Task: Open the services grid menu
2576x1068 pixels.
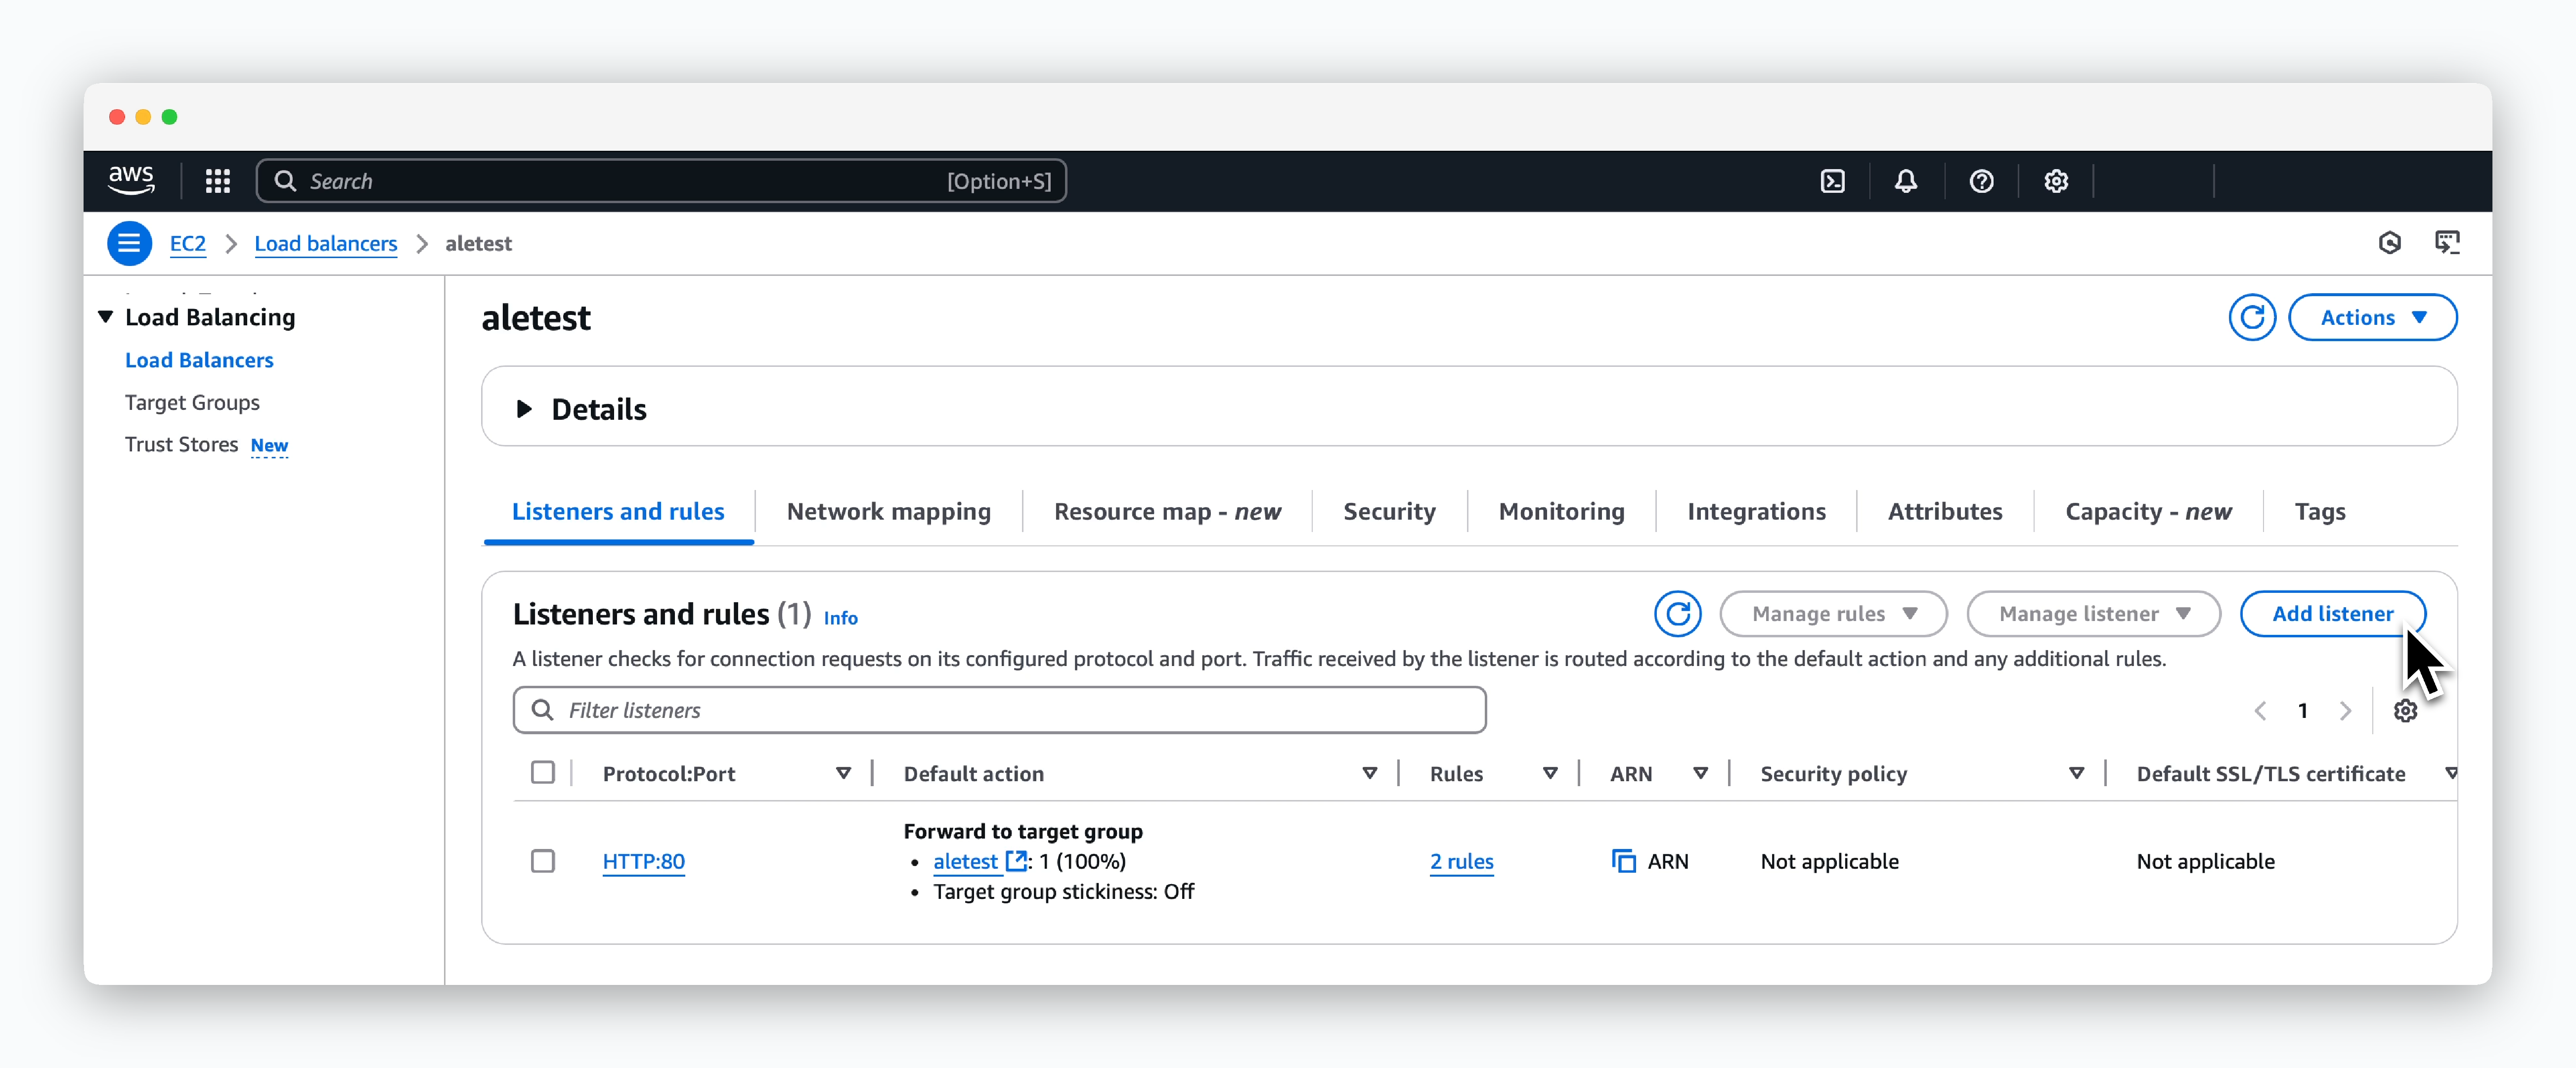Action: pos(218,181)
